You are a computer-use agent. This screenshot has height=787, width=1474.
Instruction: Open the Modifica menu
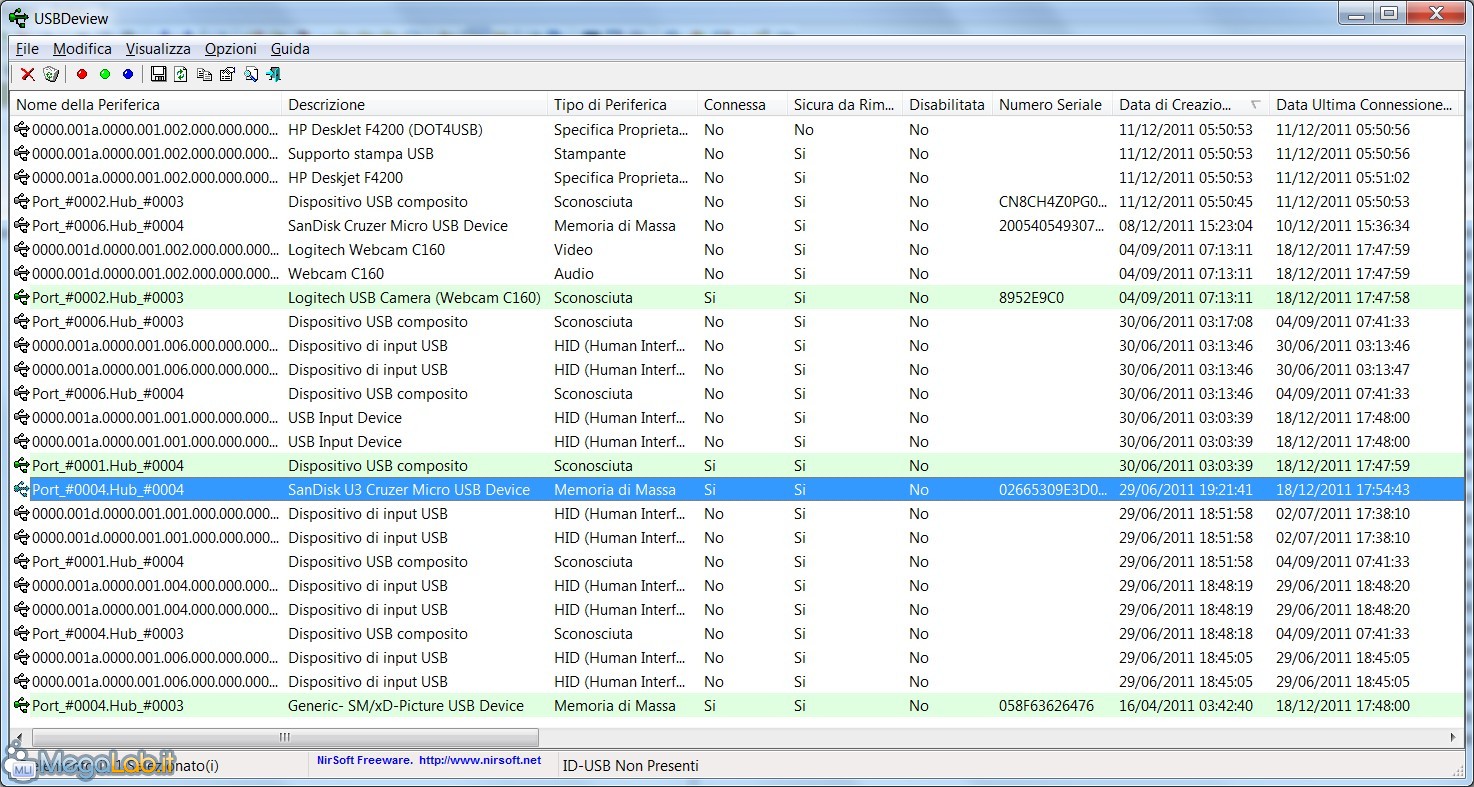pos(82,48)
